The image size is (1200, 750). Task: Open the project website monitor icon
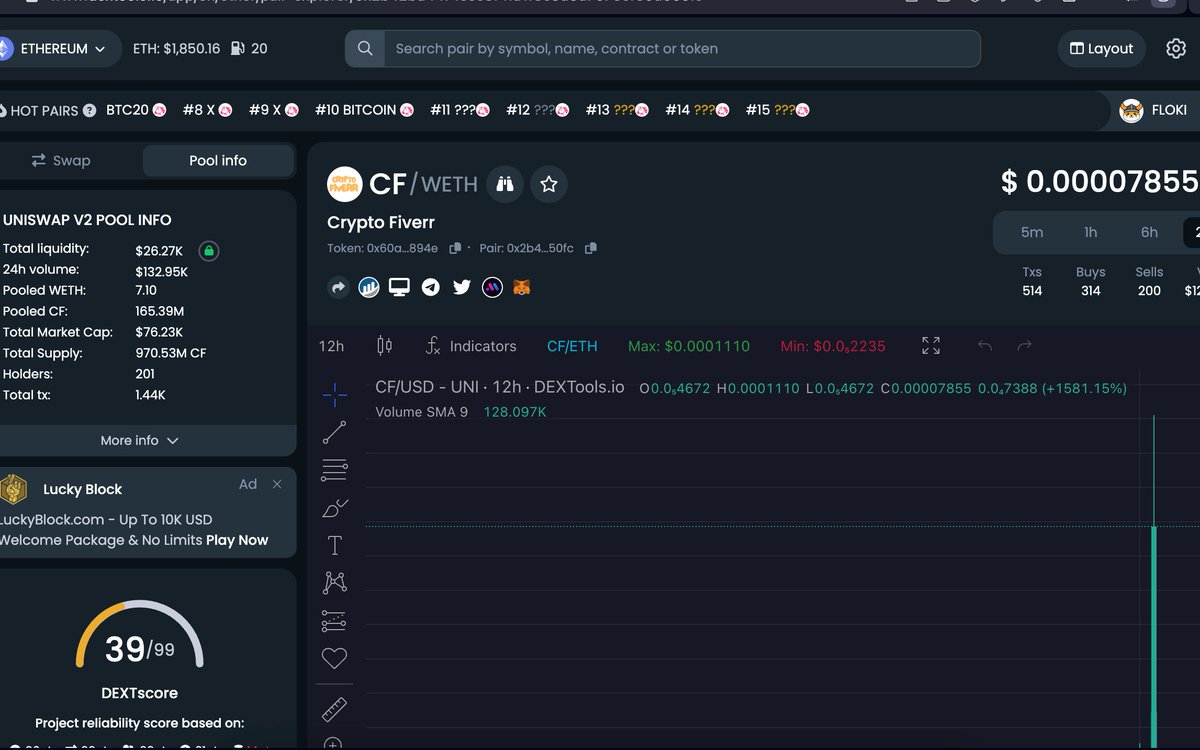coord(399,287)
